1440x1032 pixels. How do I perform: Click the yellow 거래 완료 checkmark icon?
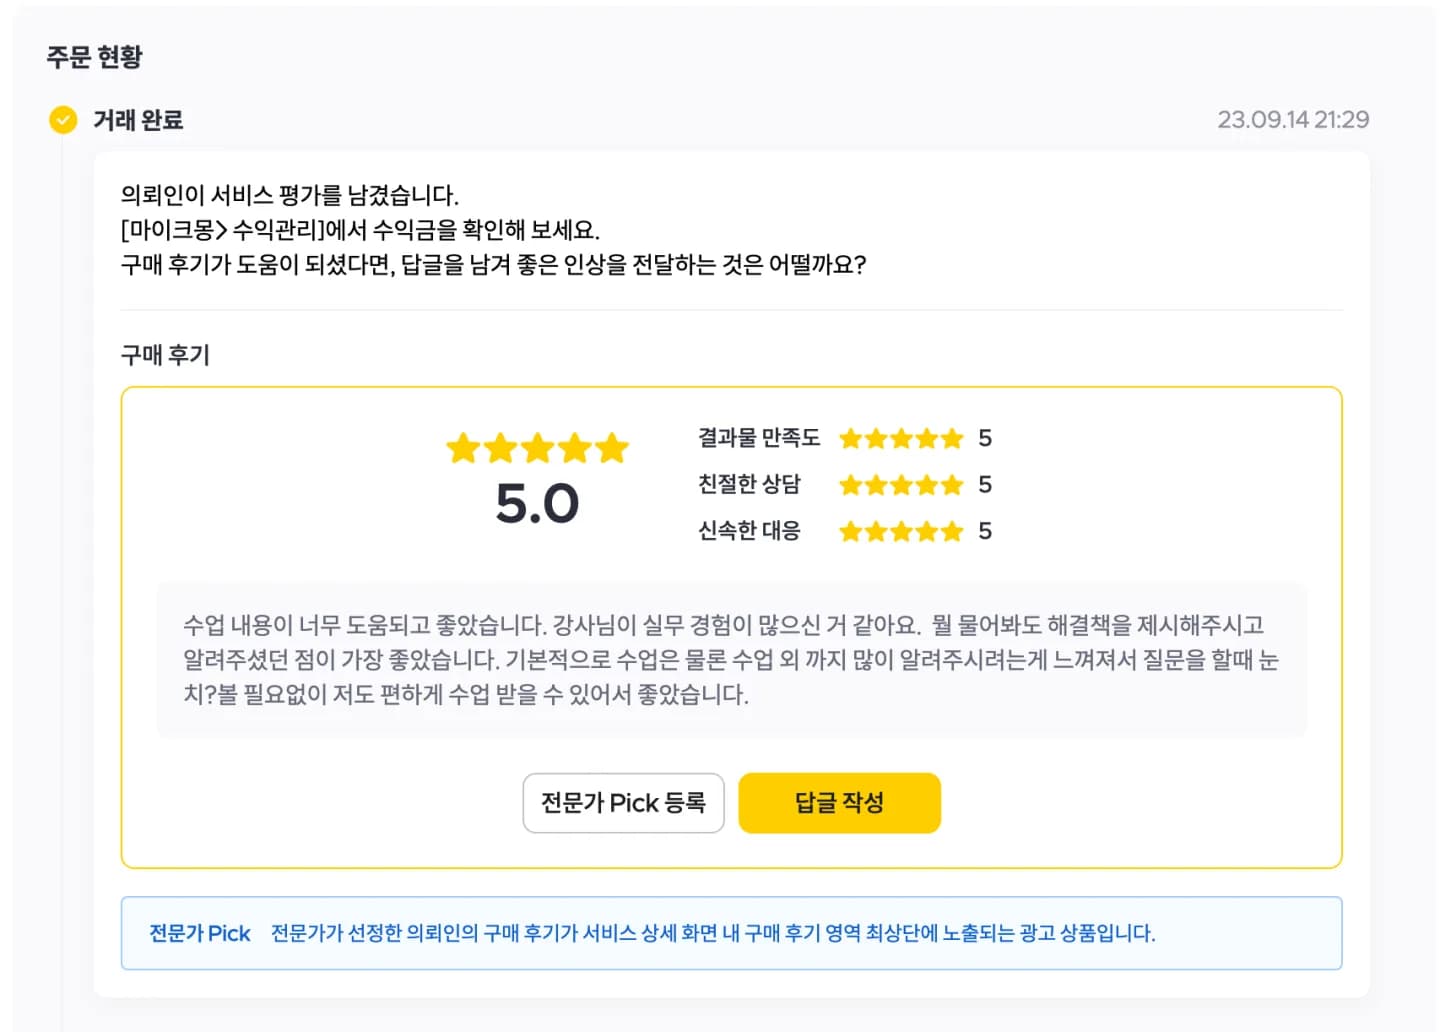click(63, 120)
